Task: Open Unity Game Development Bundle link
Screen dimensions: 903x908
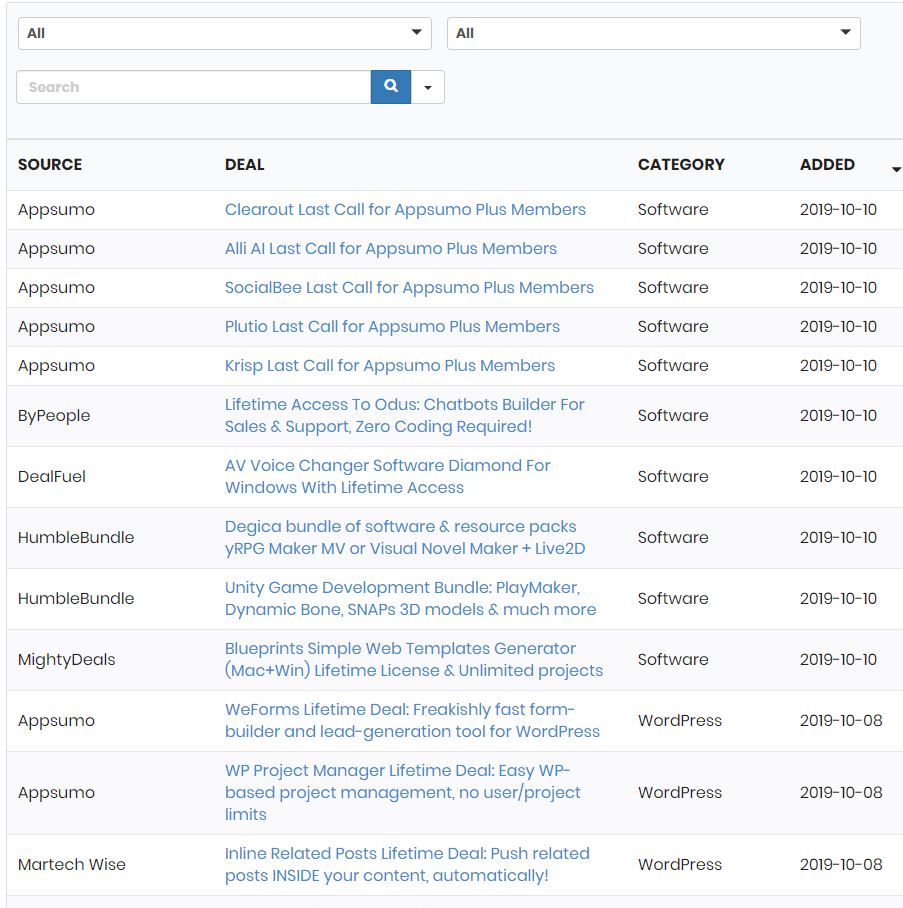Action: (410, 598)
